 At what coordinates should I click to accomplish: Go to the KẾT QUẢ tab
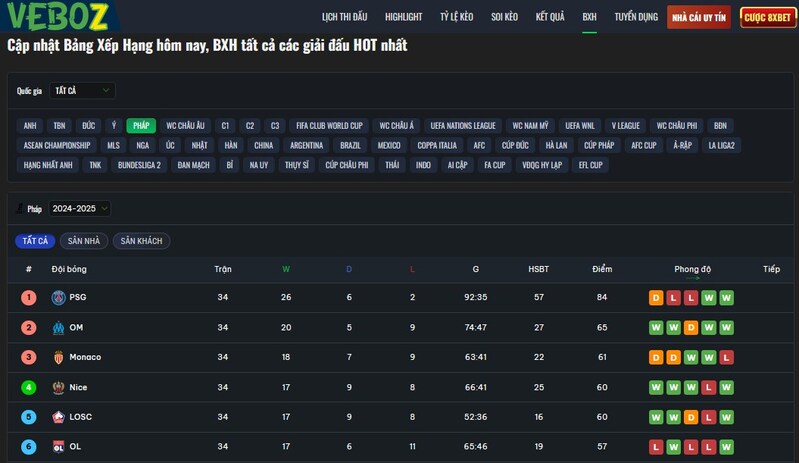point(550,17)
